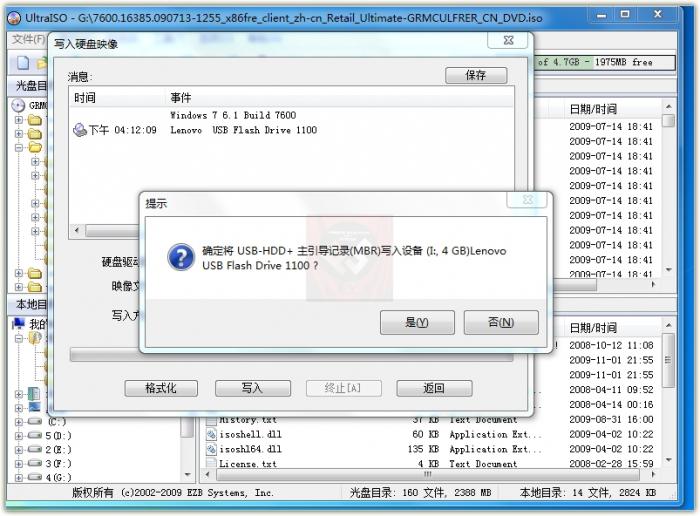Click the 事件 column header
Image resolution: width=700 pixels, height=516 pixels.
[180, 98]
